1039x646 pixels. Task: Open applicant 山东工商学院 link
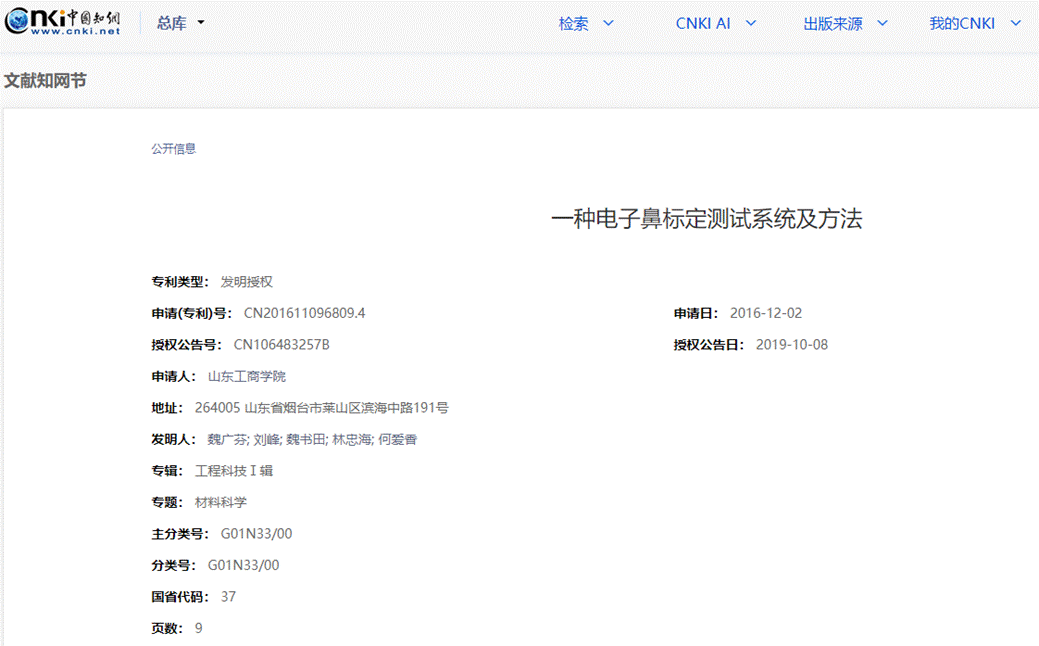[x=247, y=376]
